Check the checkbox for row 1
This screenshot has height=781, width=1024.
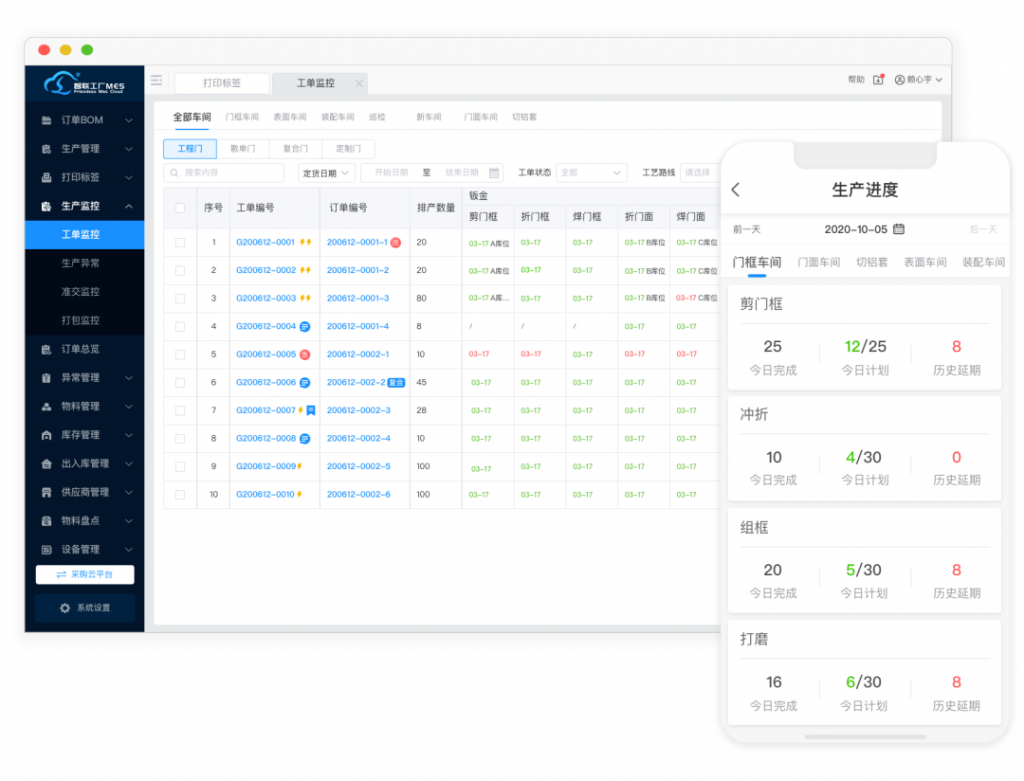click(x=180, y=242)
